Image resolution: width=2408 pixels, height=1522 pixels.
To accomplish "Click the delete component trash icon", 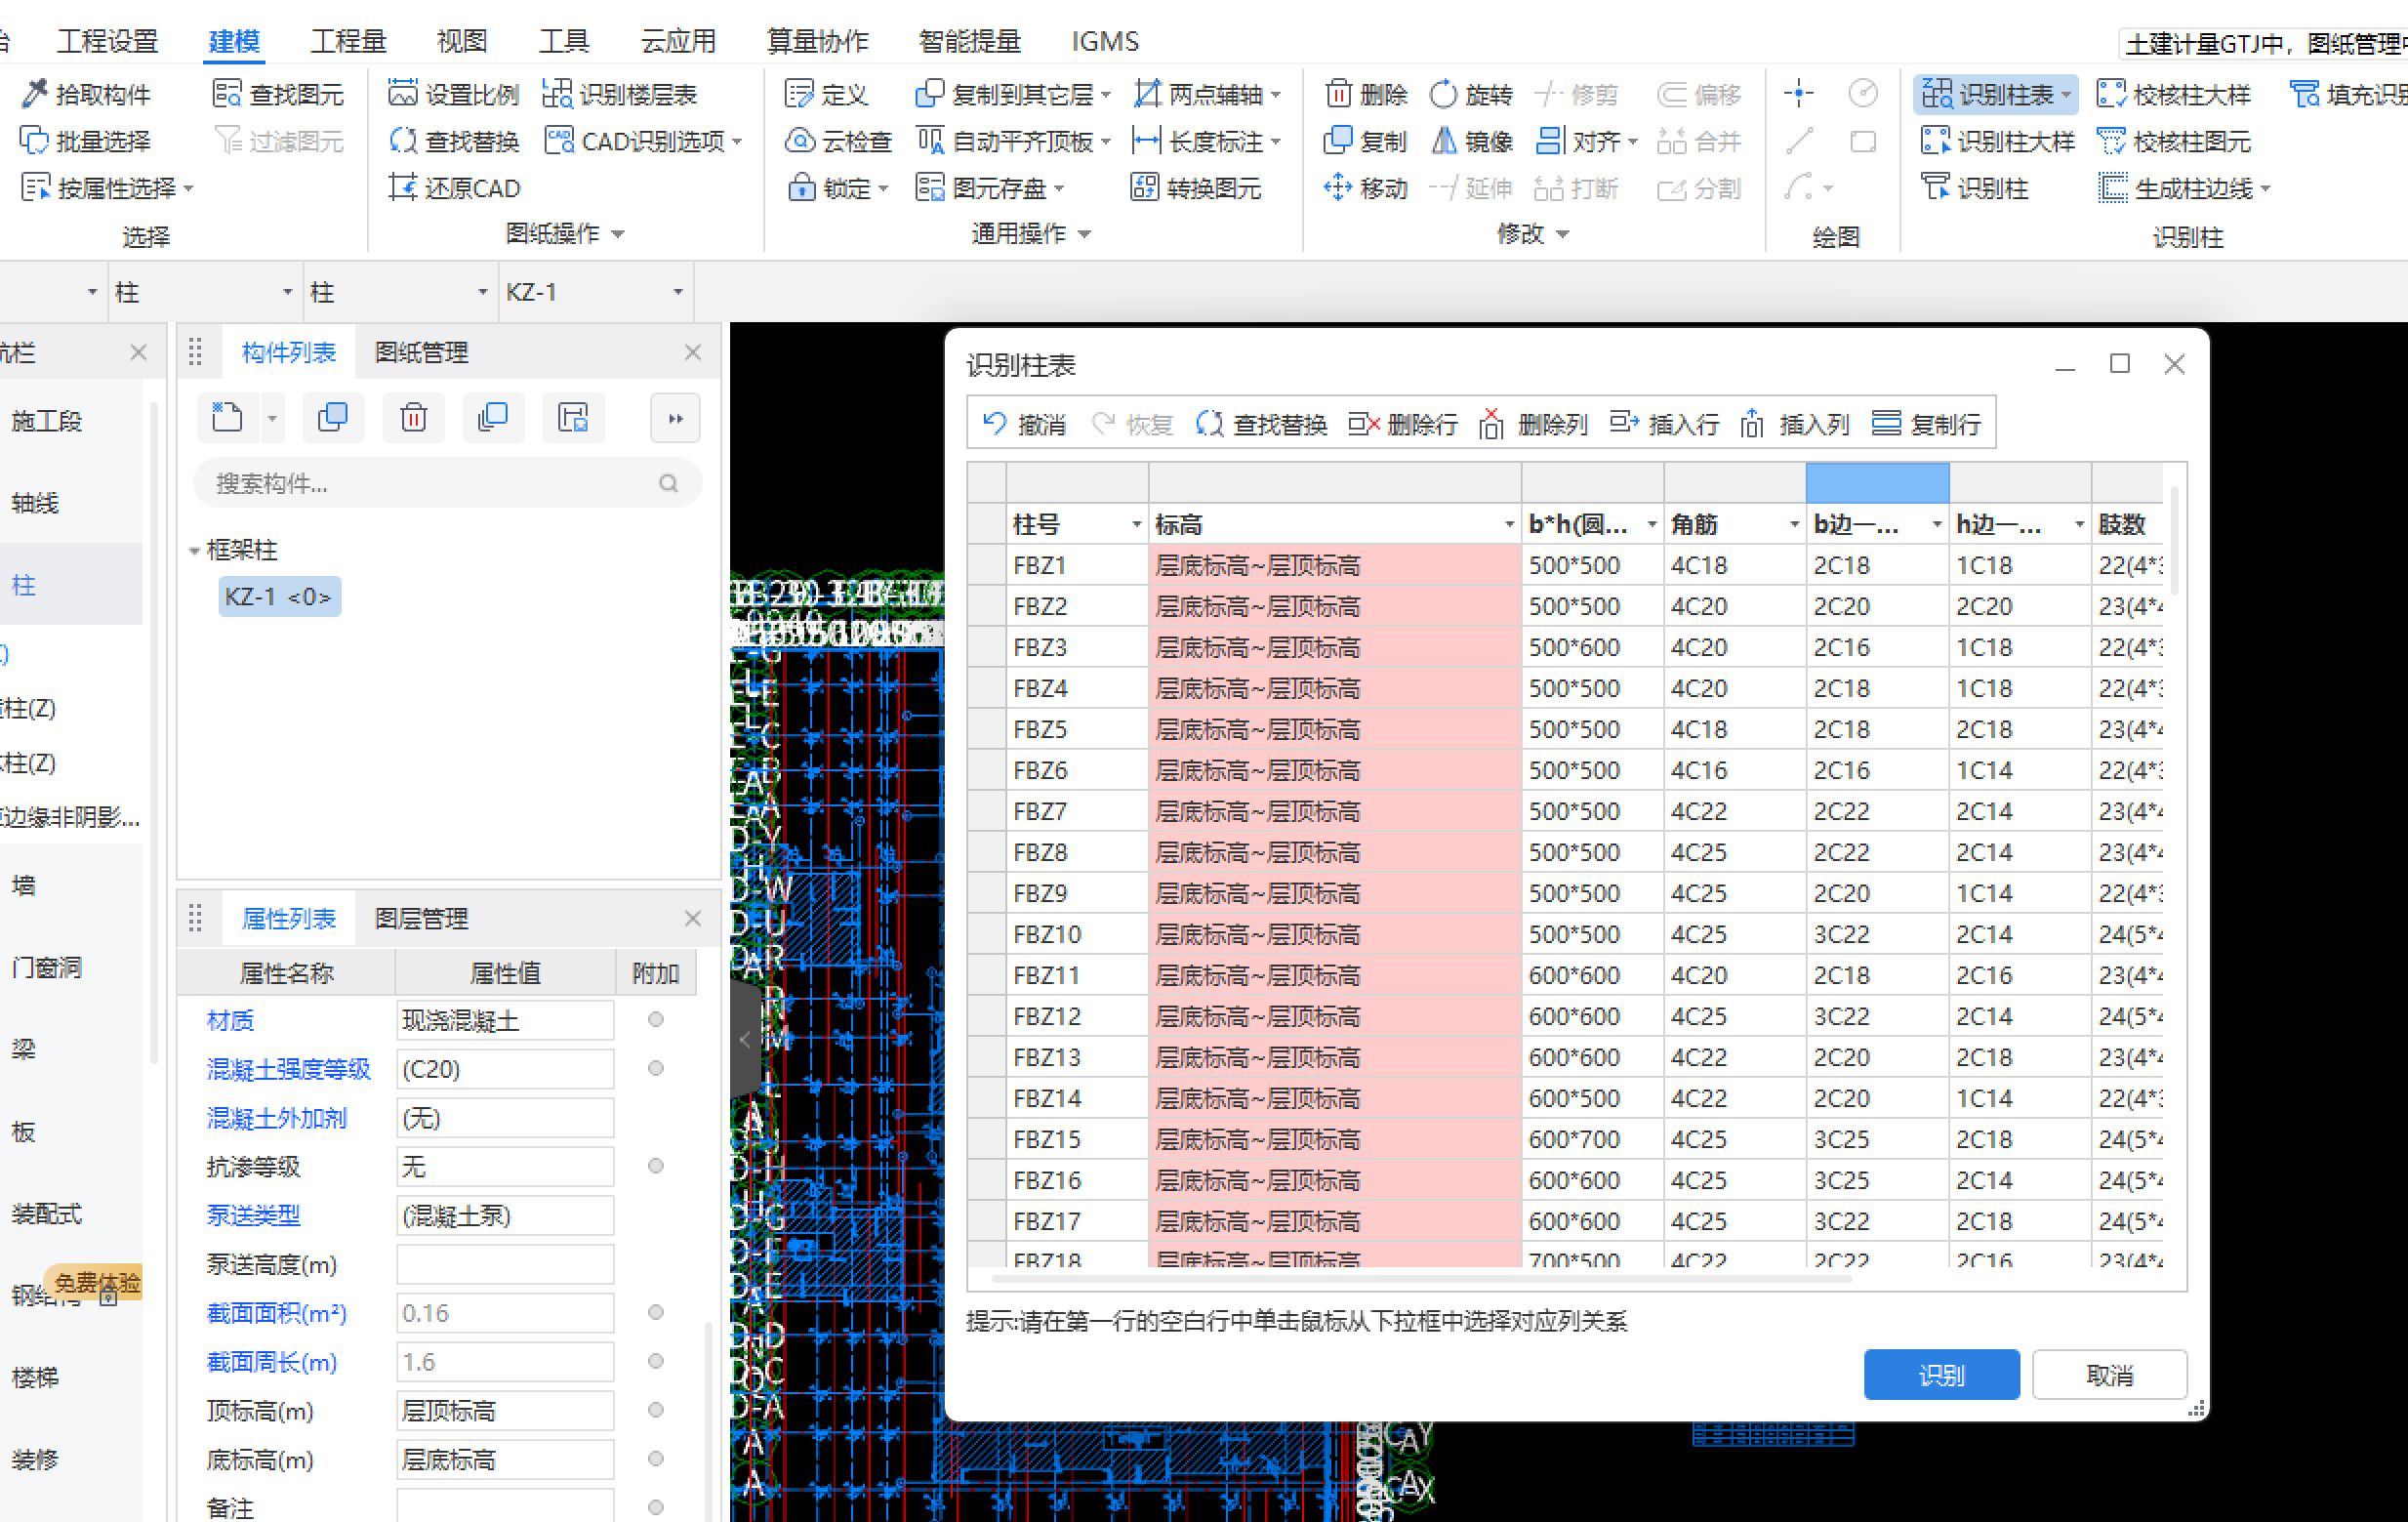I will [413, 417].
